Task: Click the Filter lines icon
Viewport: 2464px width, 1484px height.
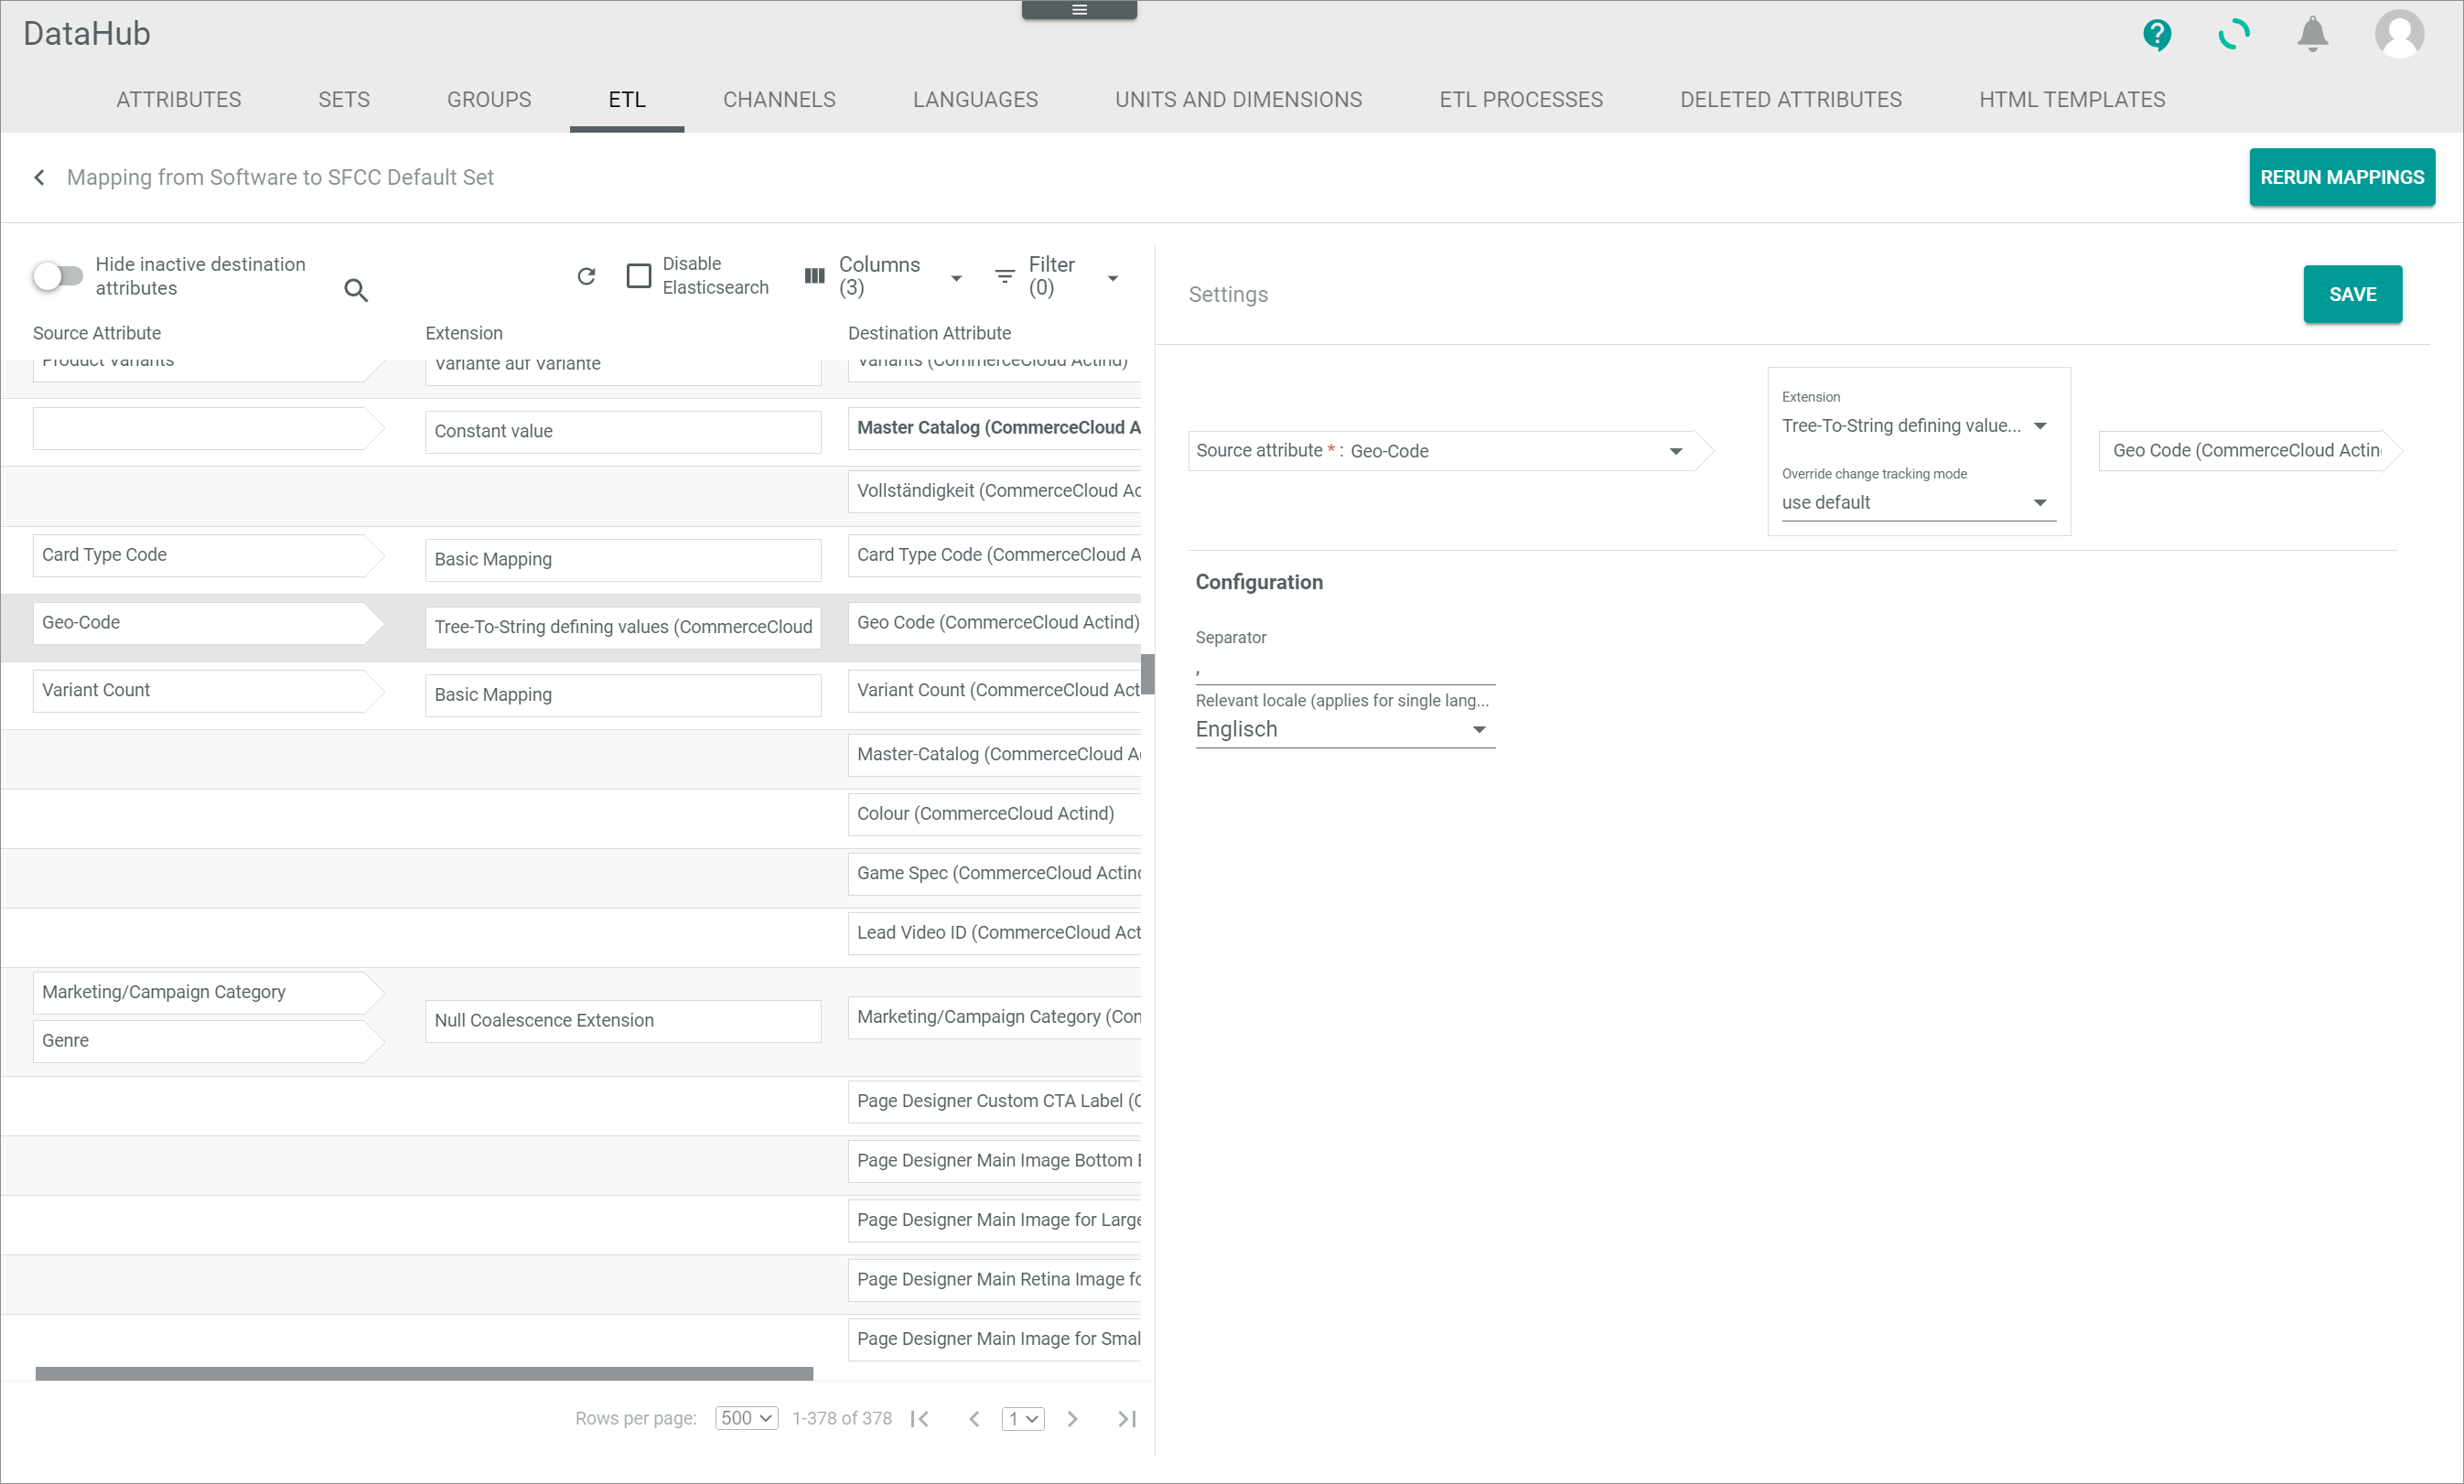Action: pyautogui.click(x=1005, y=276)
